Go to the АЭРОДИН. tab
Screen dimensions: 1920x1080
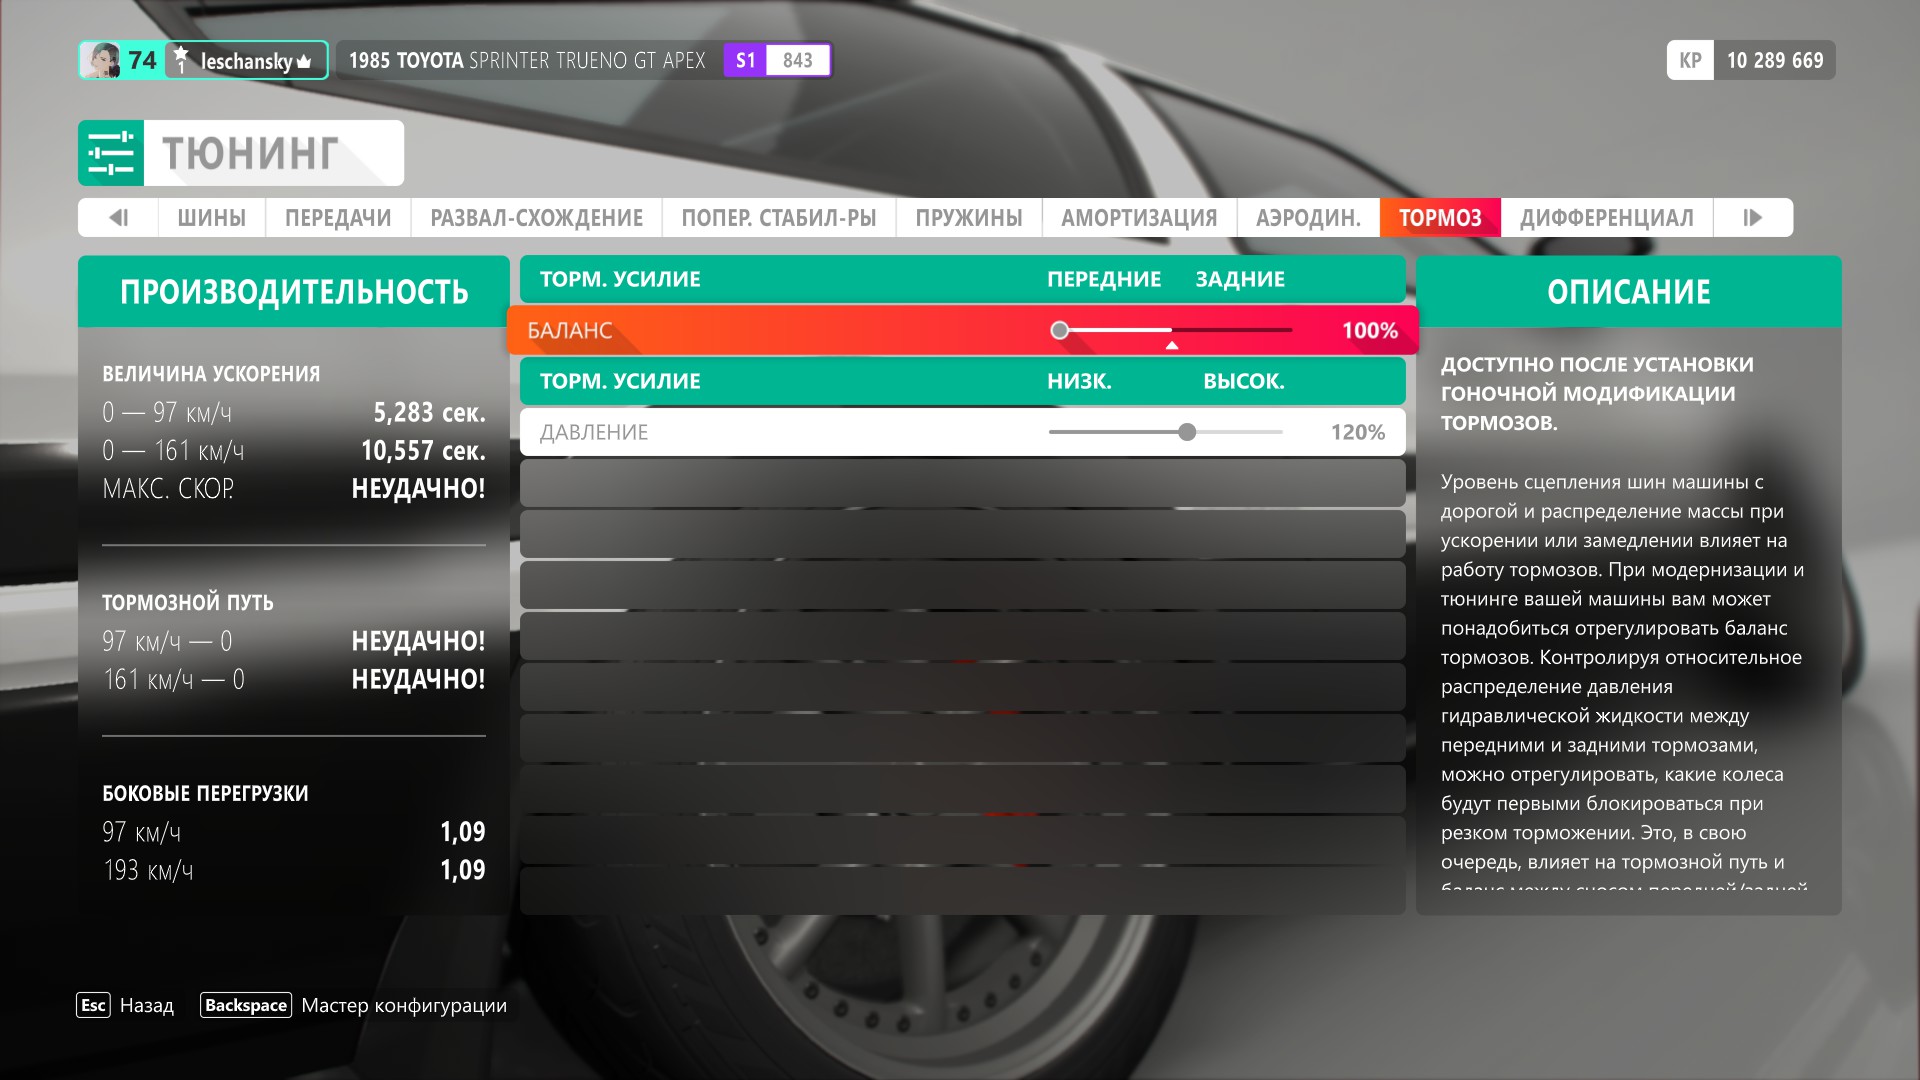tap(1308, 218)
